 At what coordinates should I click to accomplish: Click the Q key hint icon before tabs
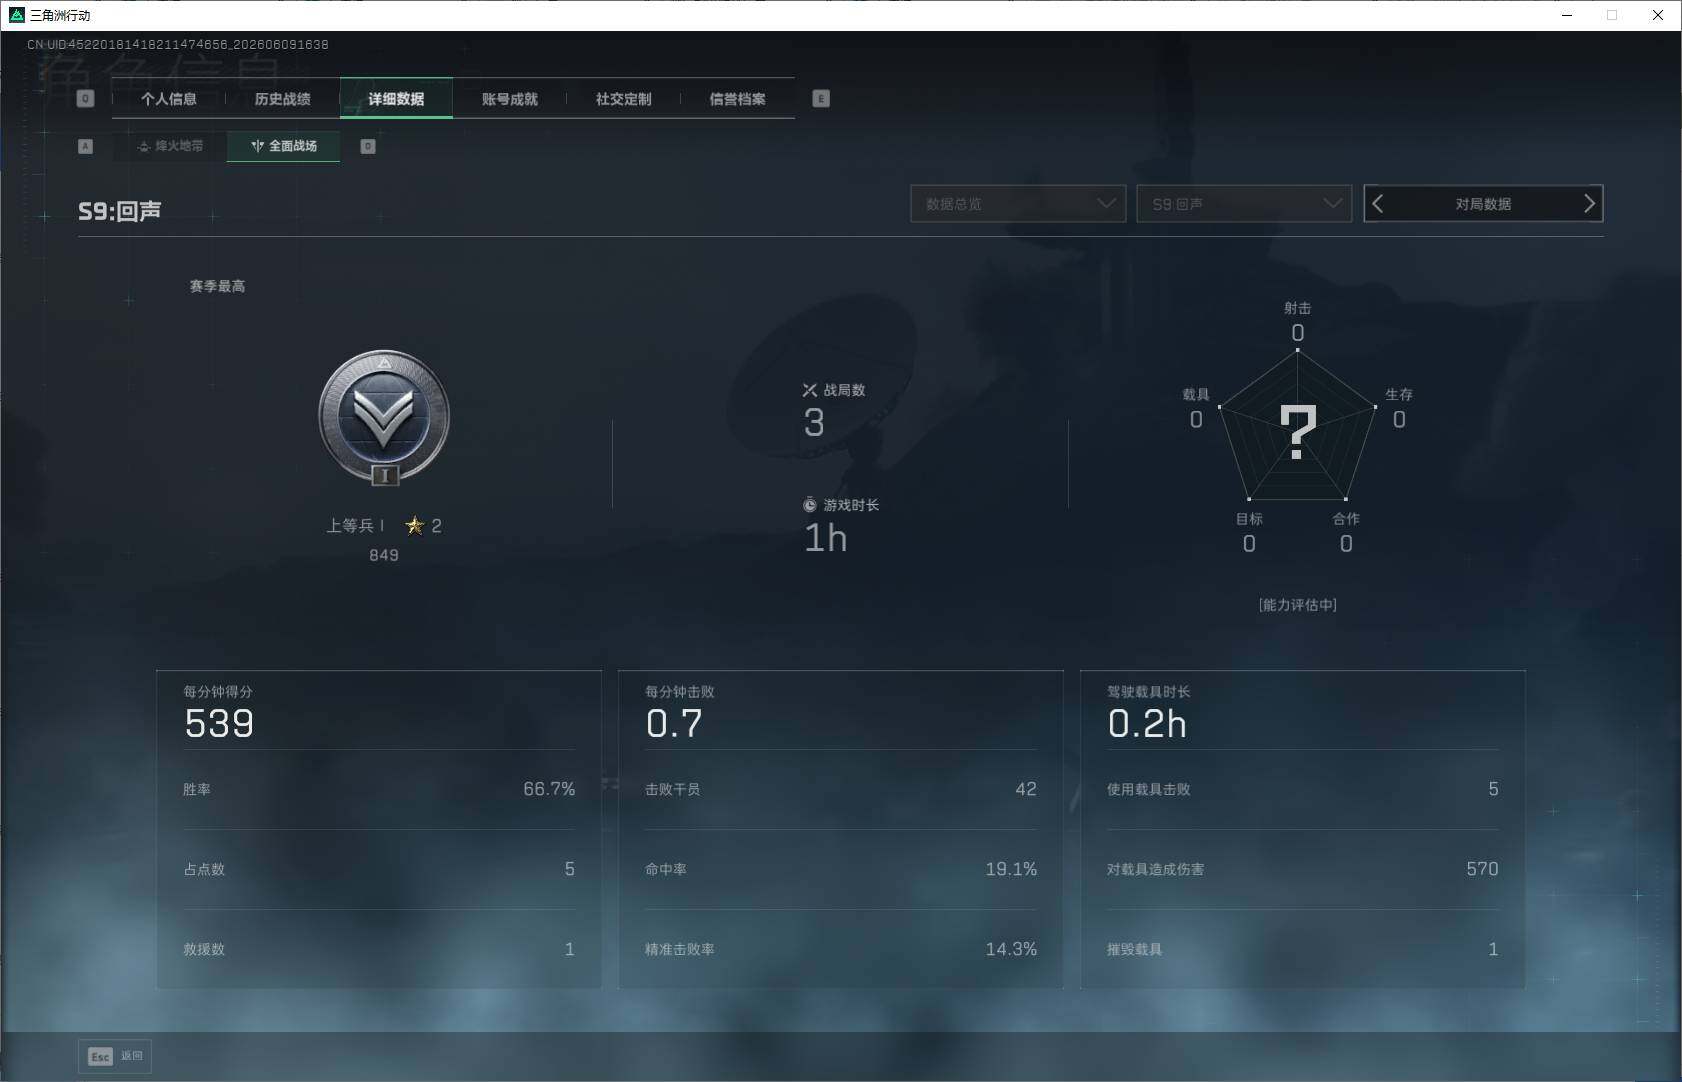(86, 99)
